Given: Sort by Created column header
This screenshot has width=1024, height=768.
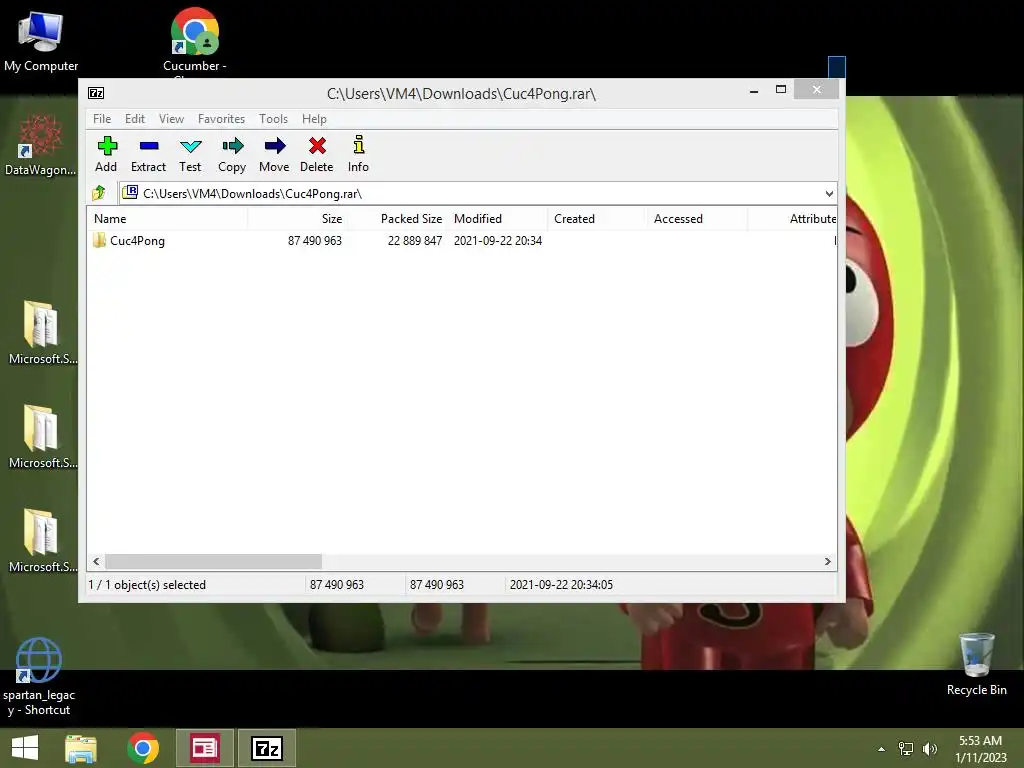Looking at the screenshot, I should (x=598, y=219).
